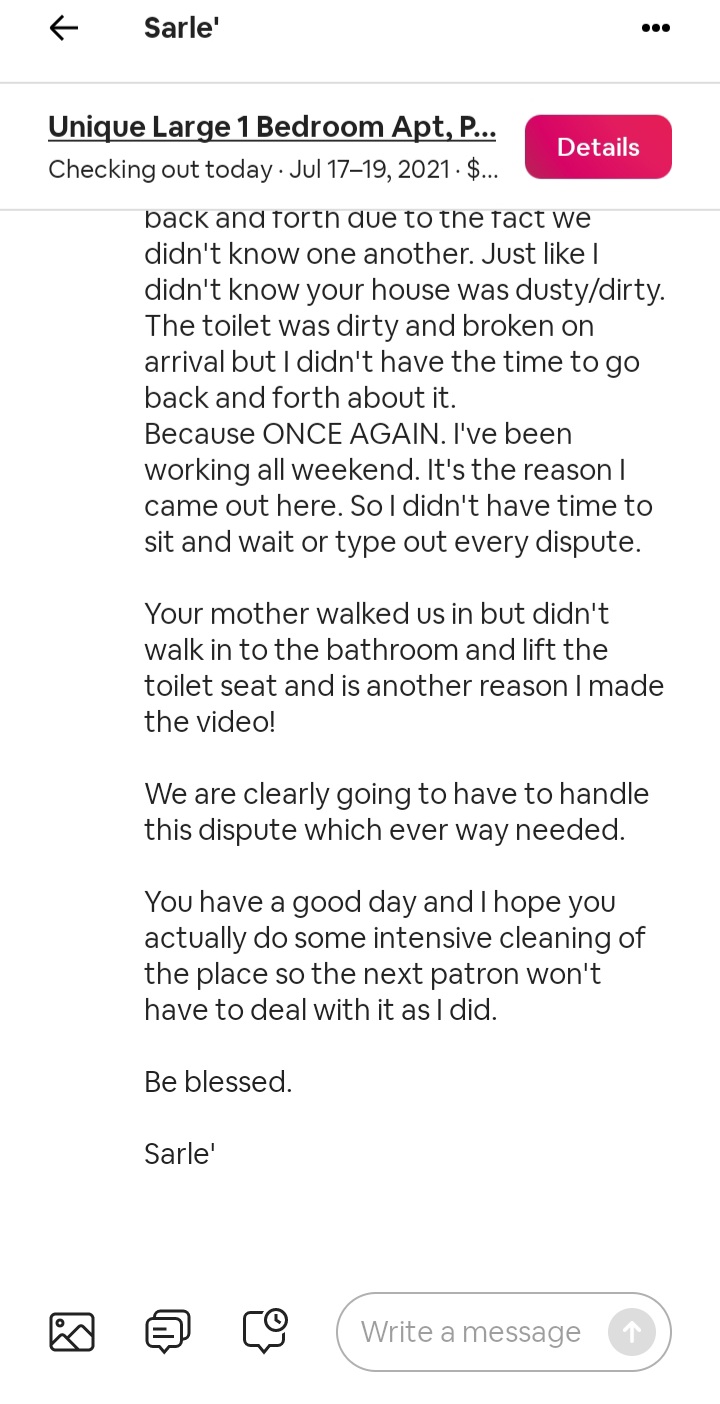Go back using the left arrow
Screen dimensions: 720x1404
[x=64, y=29]
